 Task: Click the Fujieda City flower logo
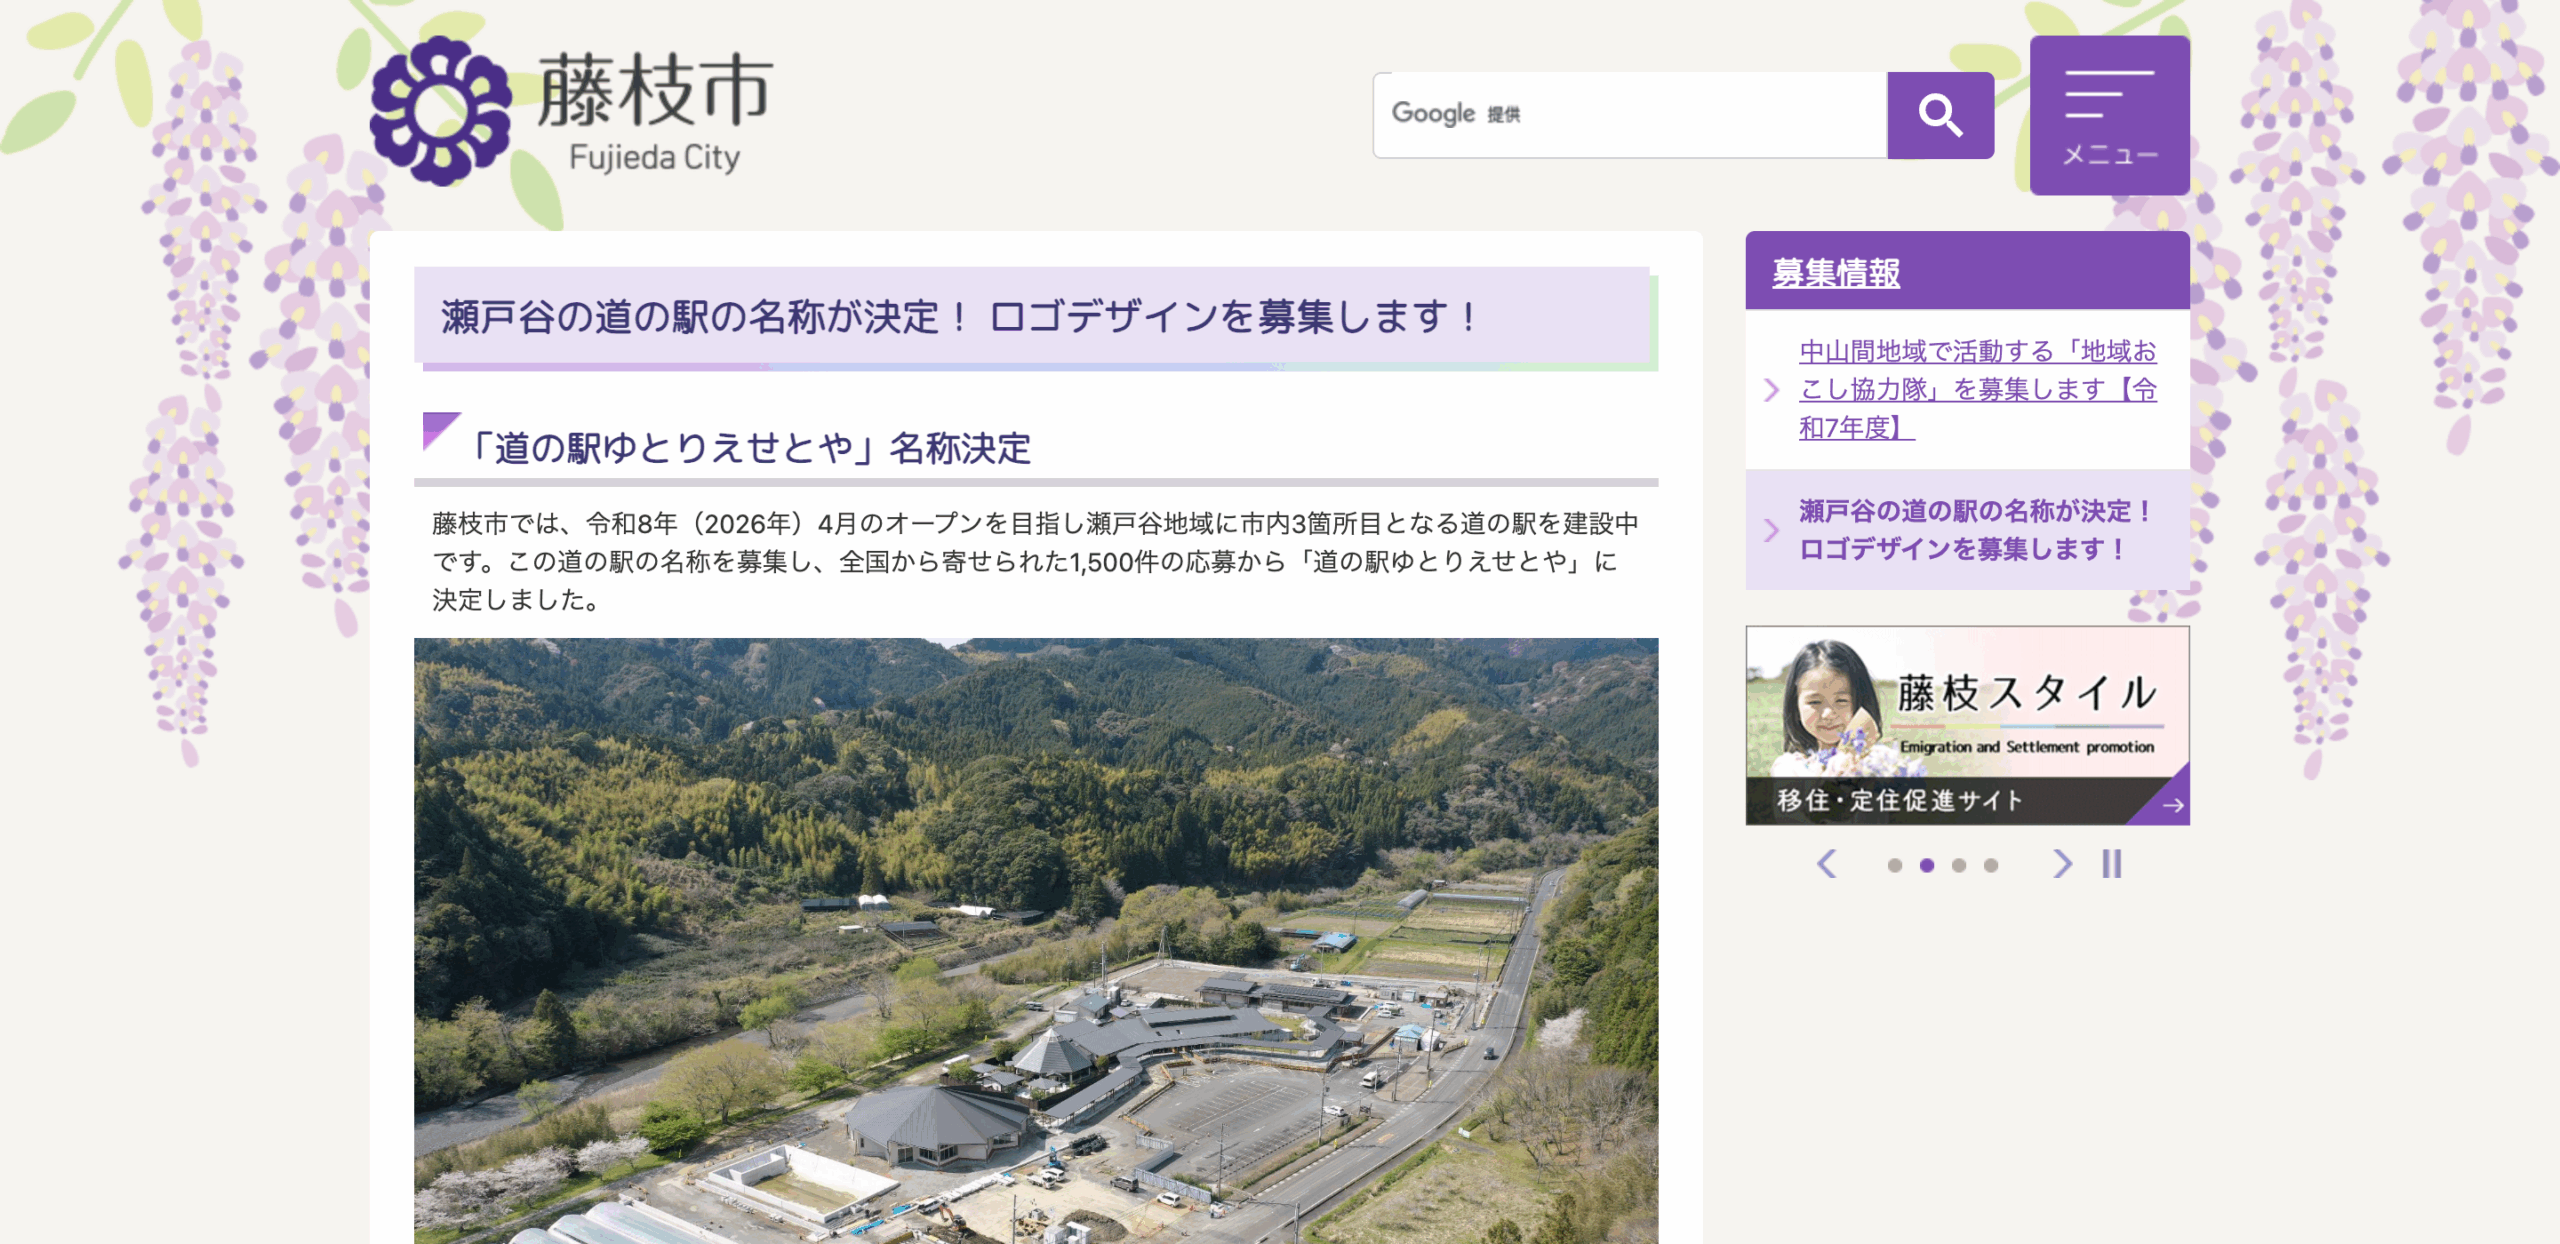[441, 111]
